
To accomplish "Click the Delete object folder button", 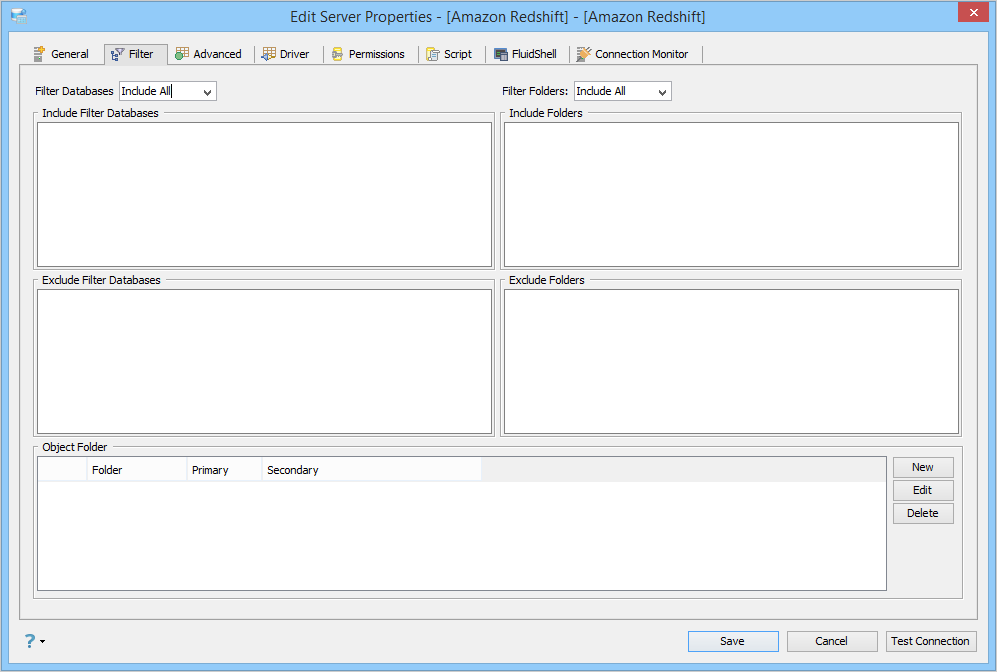I will [923, 513].
